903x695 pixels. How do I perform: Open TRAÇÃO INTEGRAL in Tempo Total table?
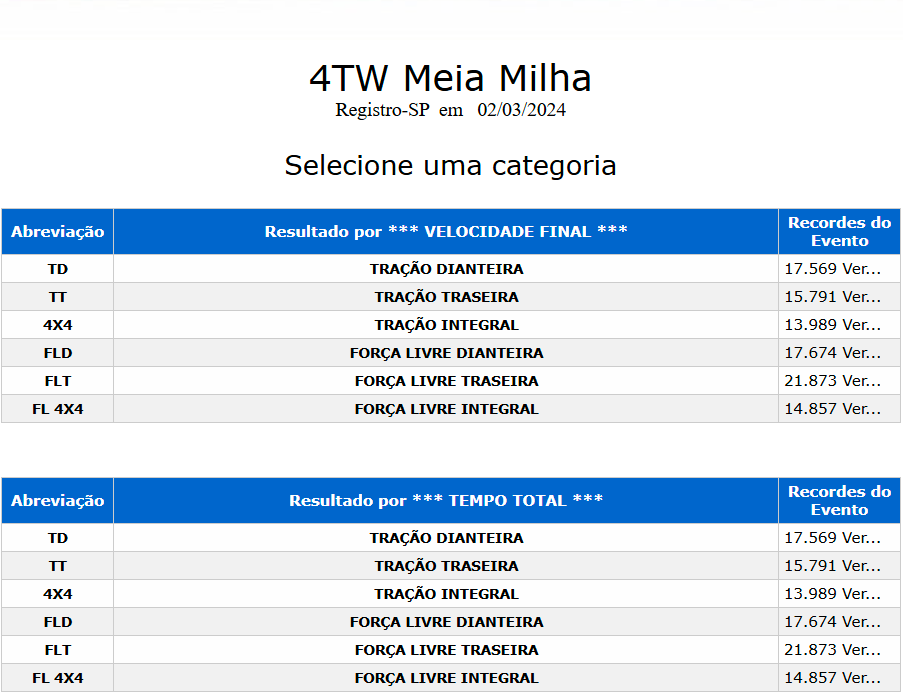coord(446,594)
